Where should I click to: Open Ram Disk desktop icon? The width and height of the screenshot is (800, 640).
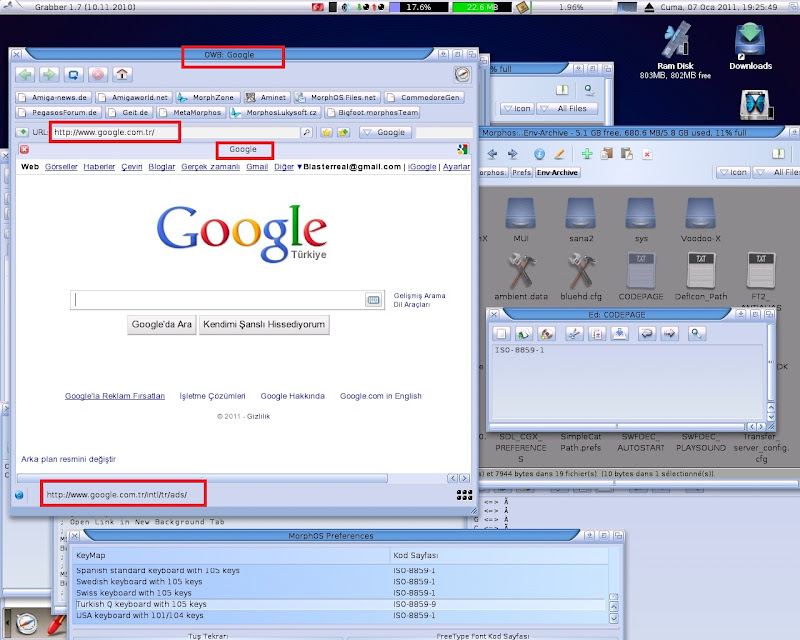tap(675, 42)
